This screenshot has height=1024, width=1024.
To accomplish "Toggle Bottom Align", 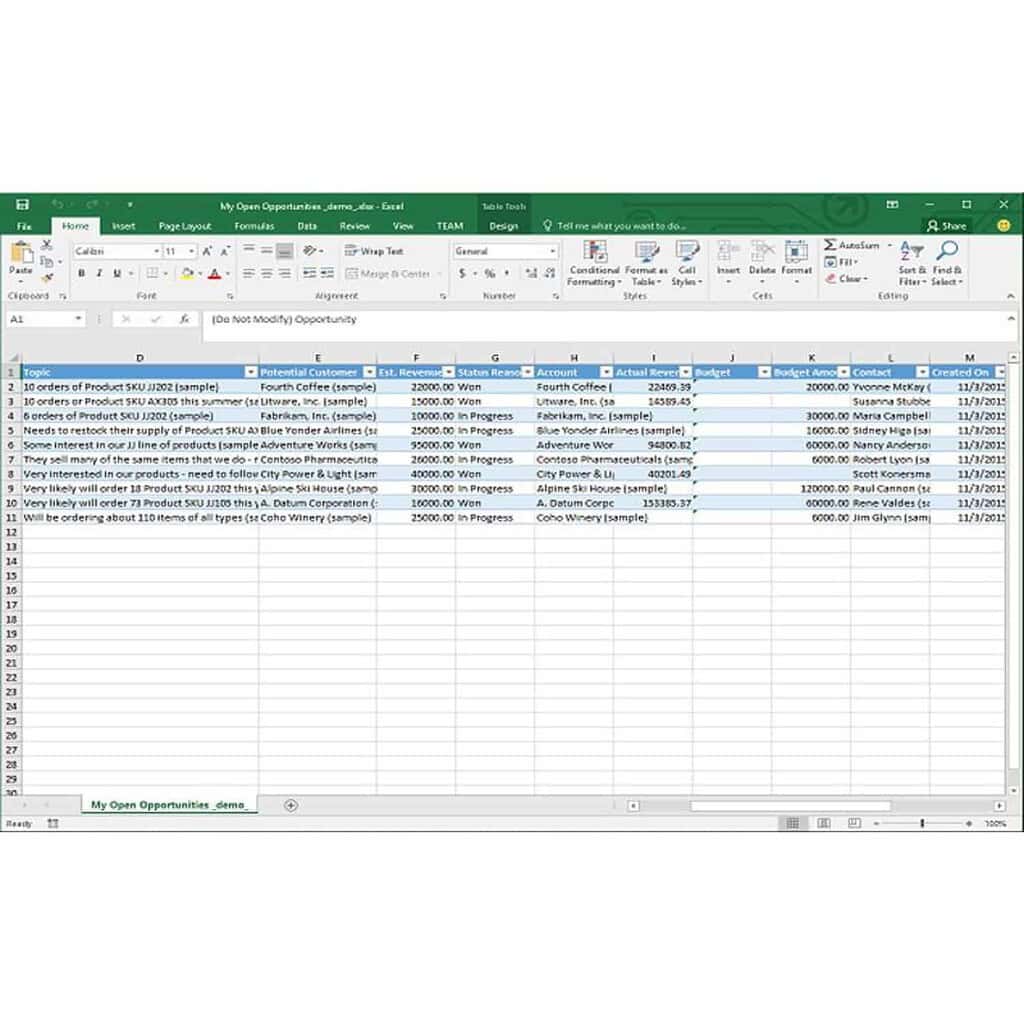I will (x=284, y=251).
